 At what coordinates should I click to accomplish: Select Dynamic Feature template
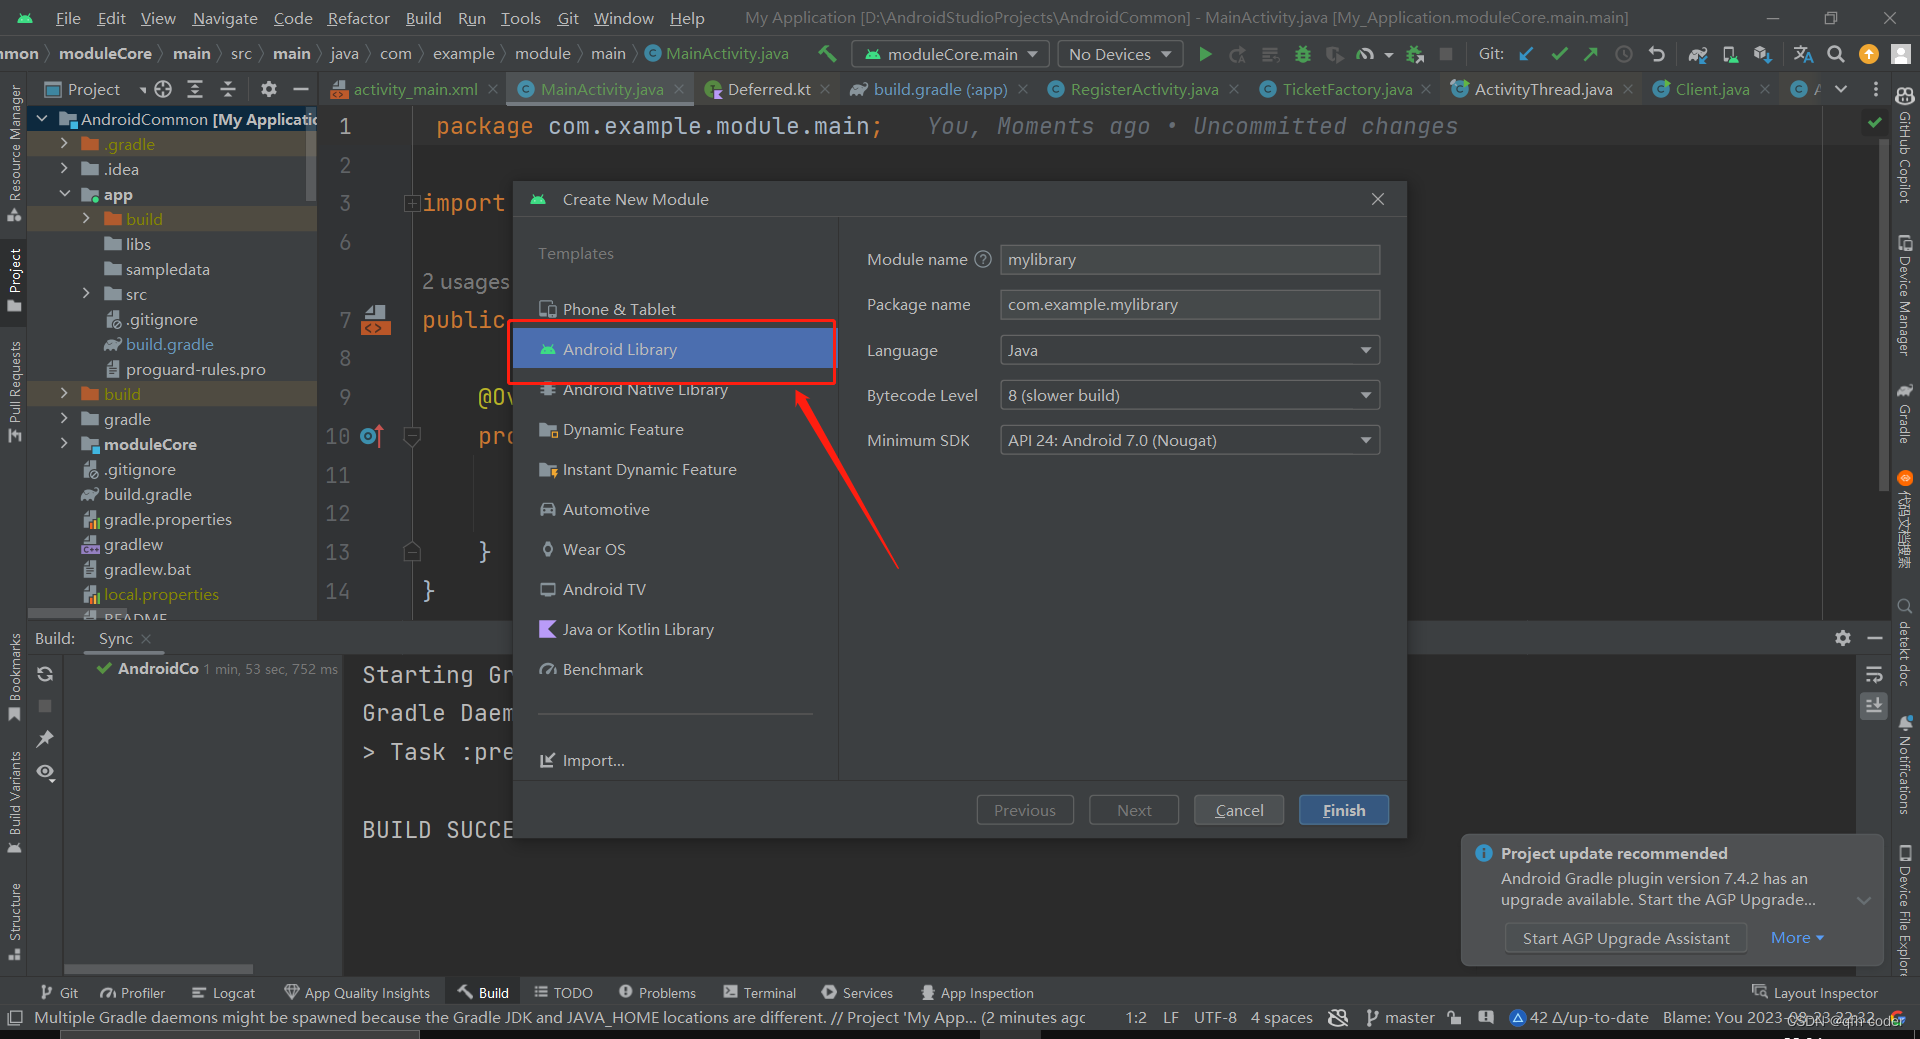coord(674,429)
